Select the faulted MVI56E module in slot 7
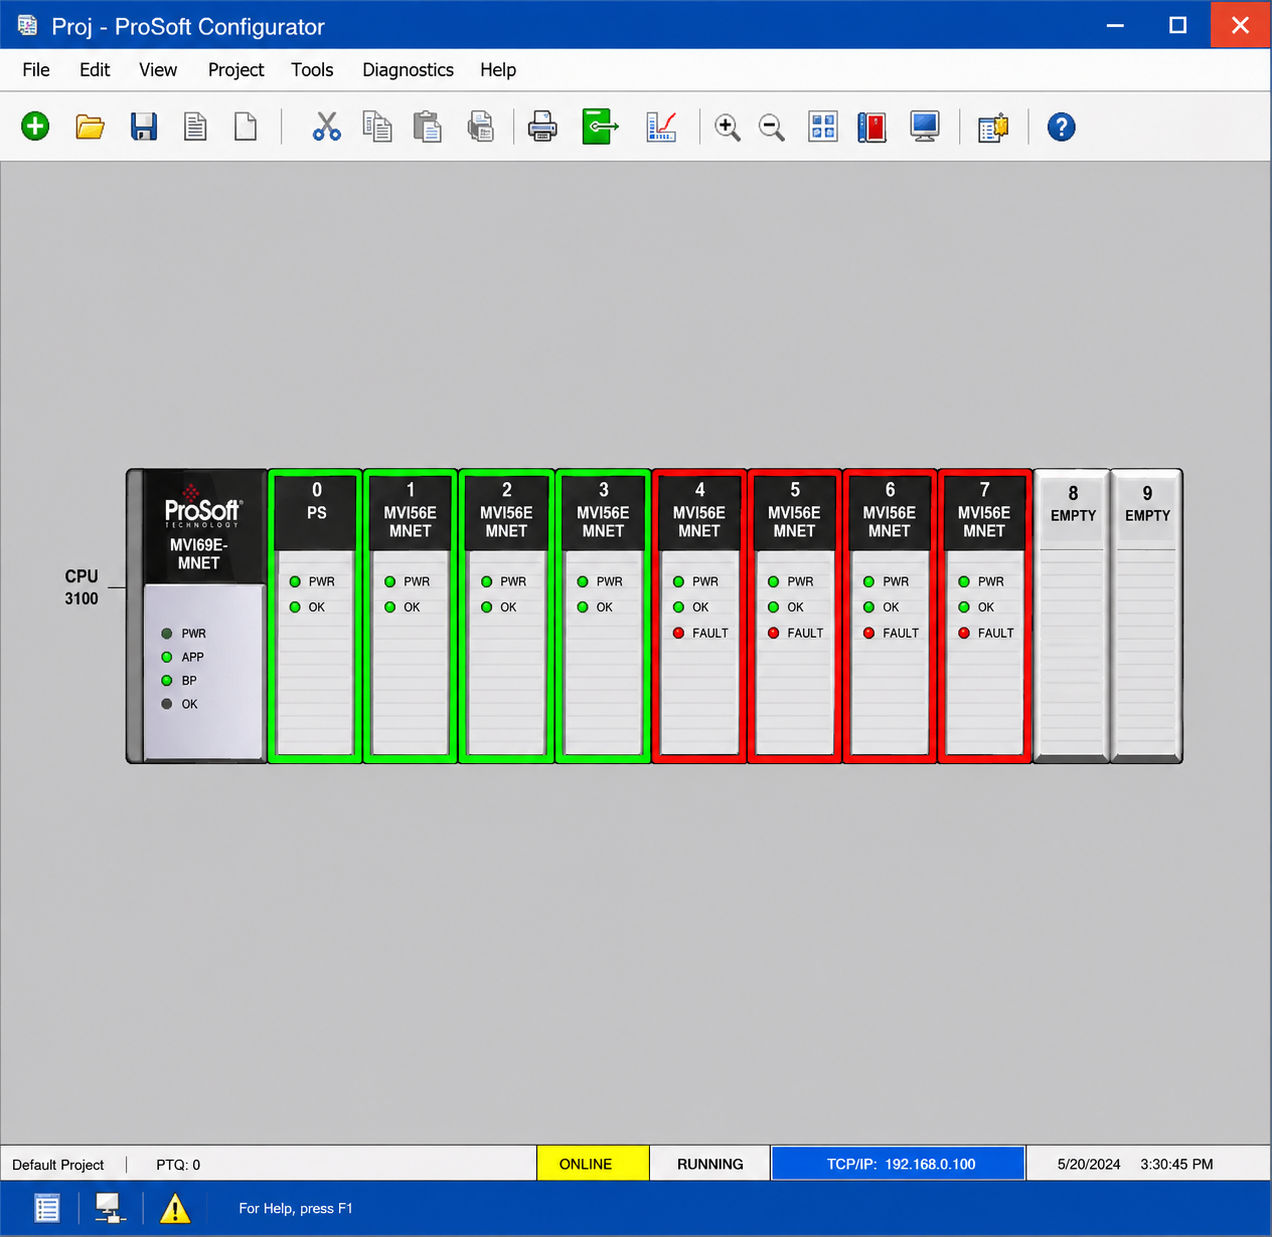 coord(985,616)
